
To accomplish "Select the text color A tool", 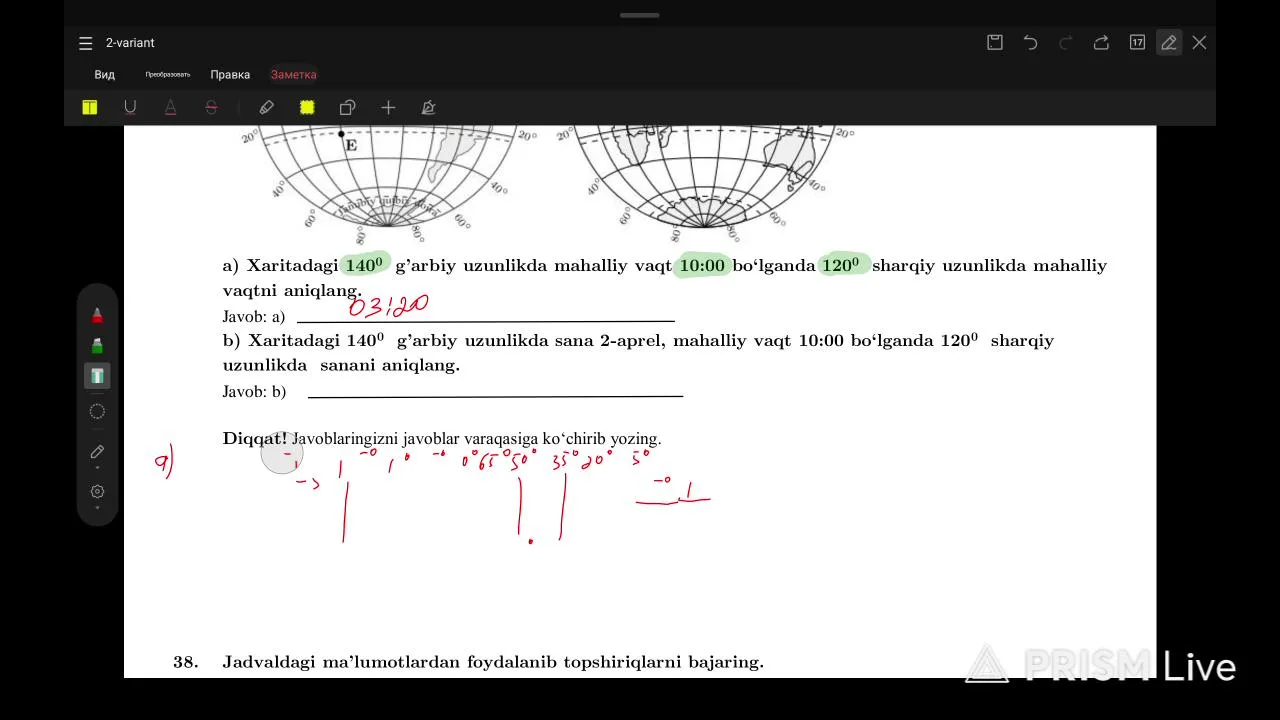I will pos(170,107).
